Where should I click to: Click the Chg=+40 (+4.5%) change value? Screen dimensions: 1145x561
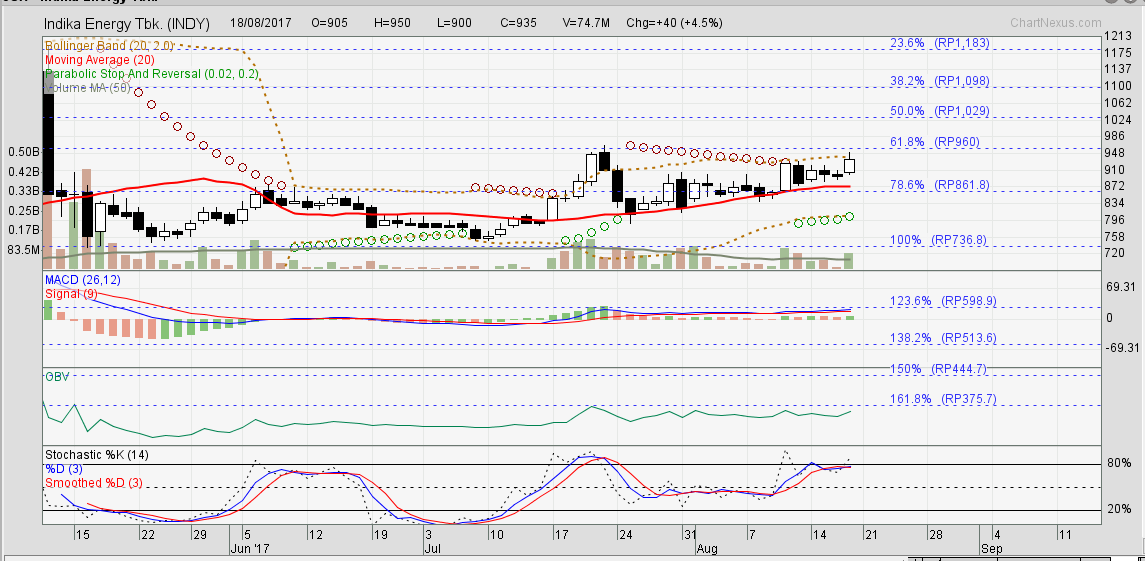pyautogui.click(x=674, y=23)
